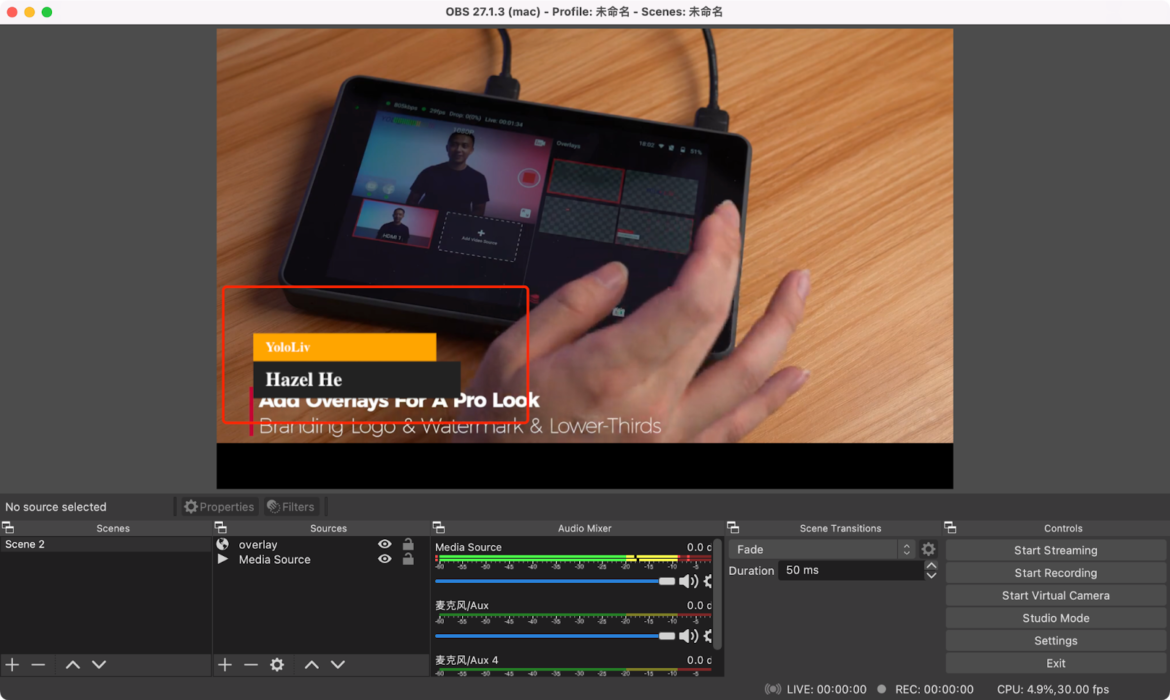Pop out the Audio Mixer panel icon
This screenshot has width=1170, height=700.
pyautogui.click(x=436, y=527)
